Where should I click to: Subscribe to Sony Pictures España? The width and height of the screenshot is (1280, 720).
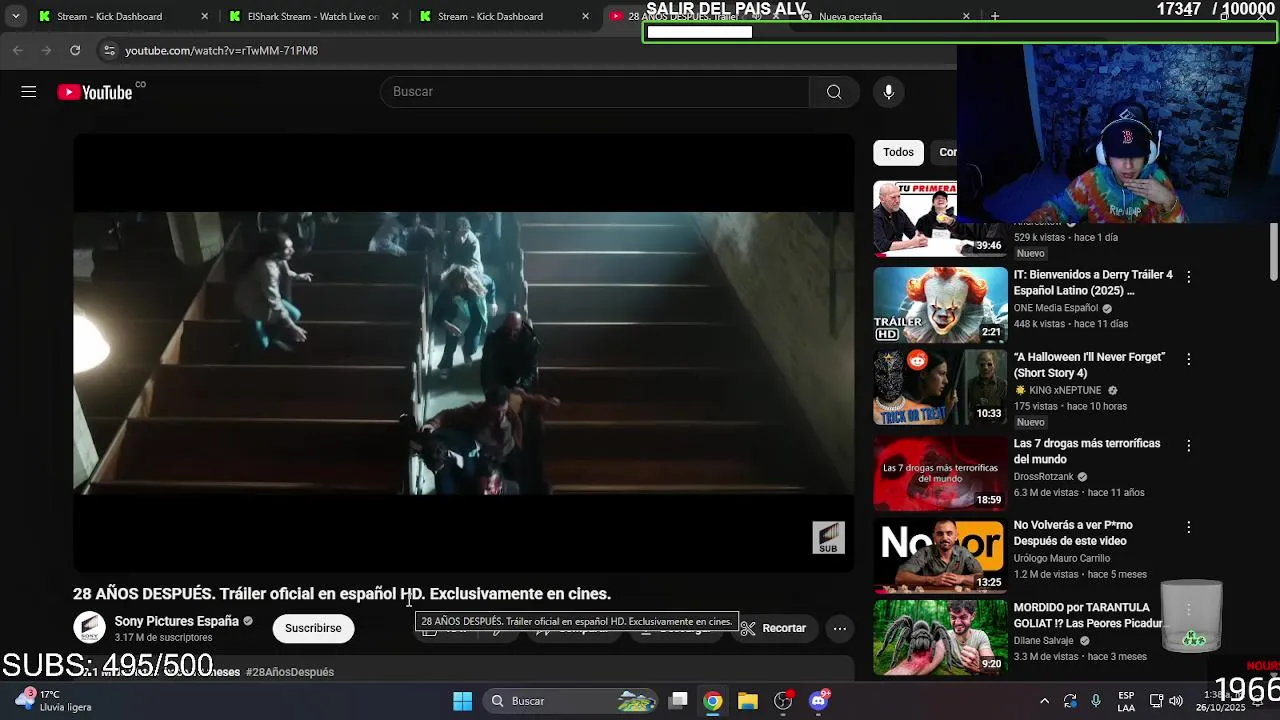coord(313,628)
